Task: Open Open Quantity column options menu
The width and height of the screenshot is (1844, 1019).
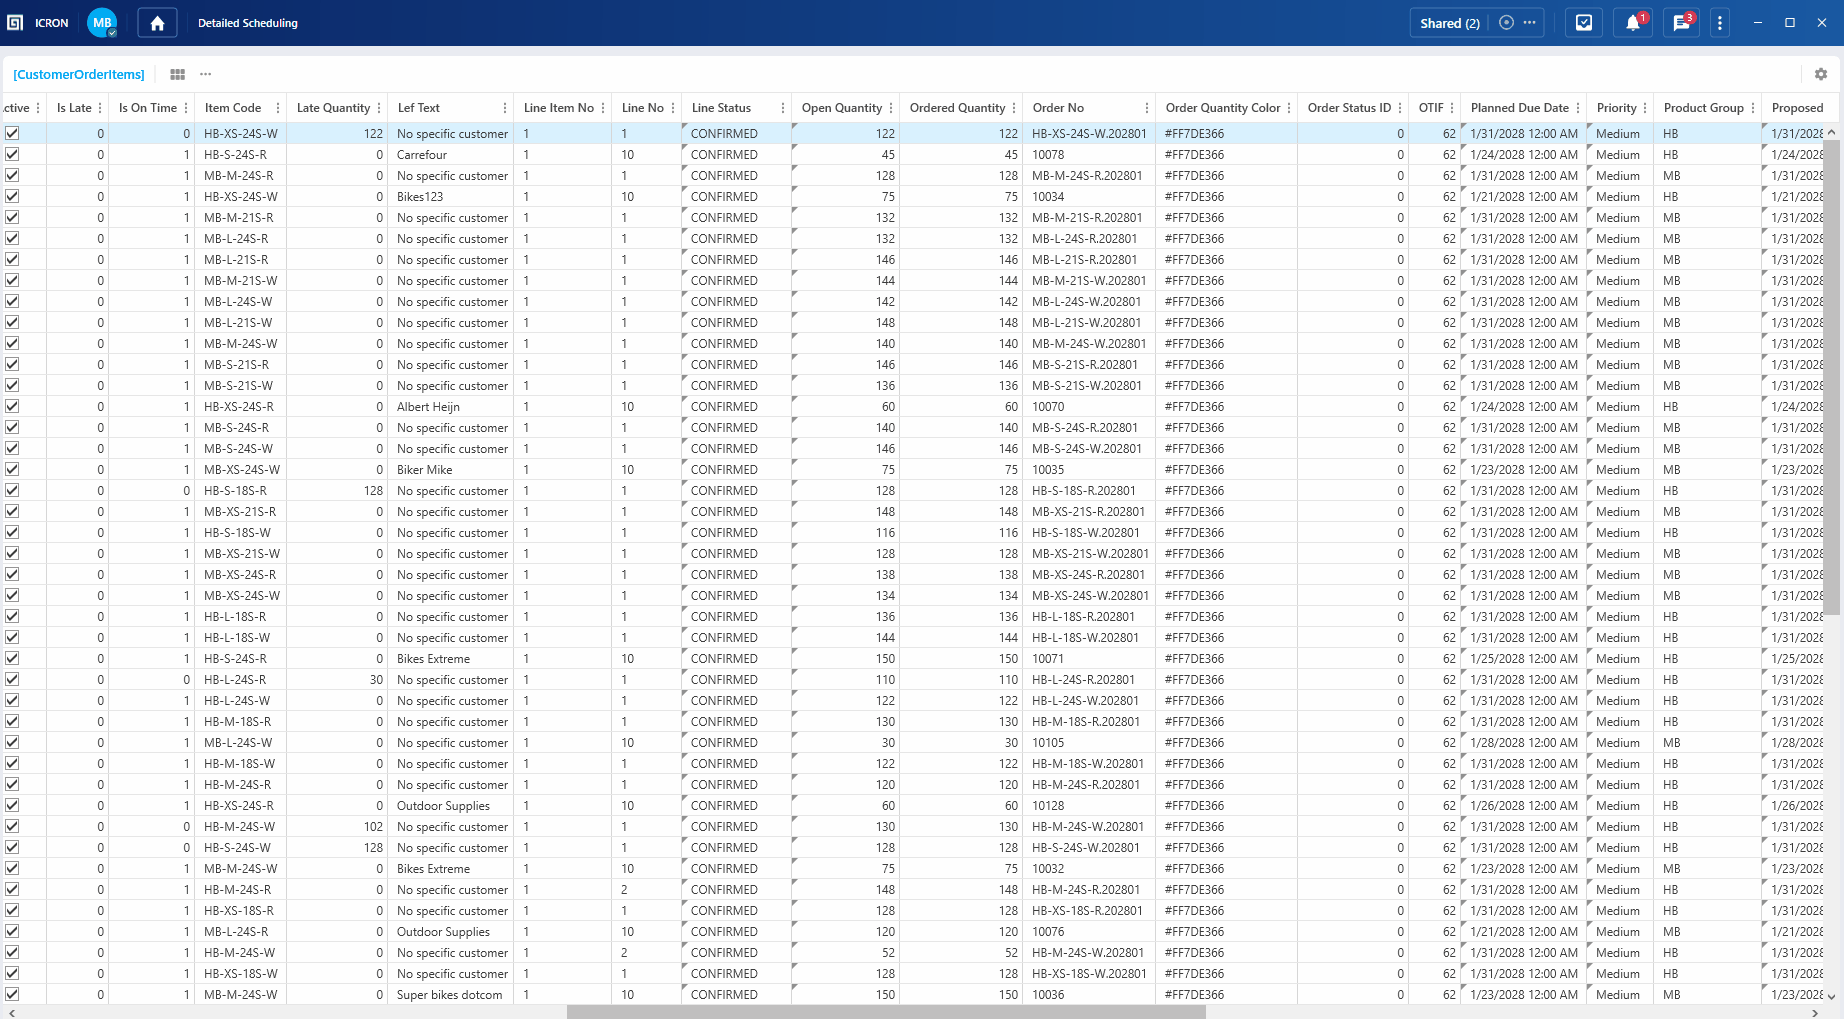Action: (891, 108)
